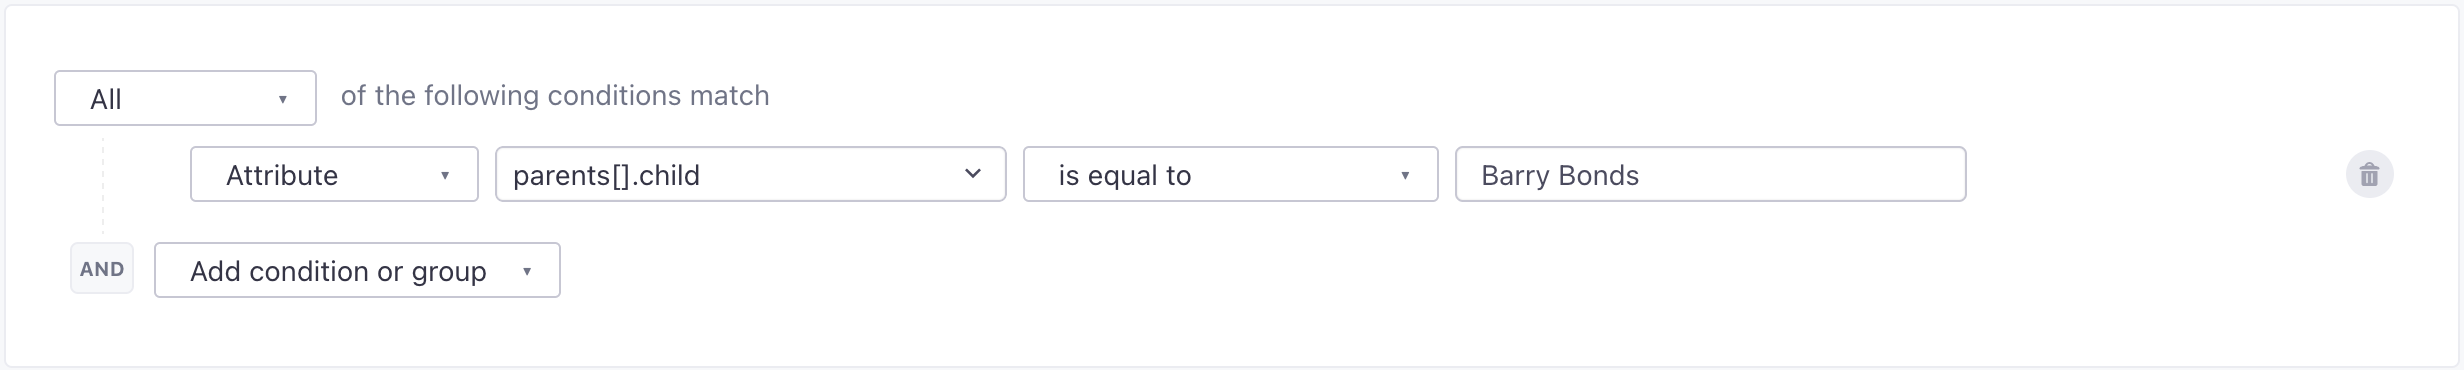Open the 'Add condition or group' menu
2464x370 pixels.
pyautogui.click(x=357, y=270)
